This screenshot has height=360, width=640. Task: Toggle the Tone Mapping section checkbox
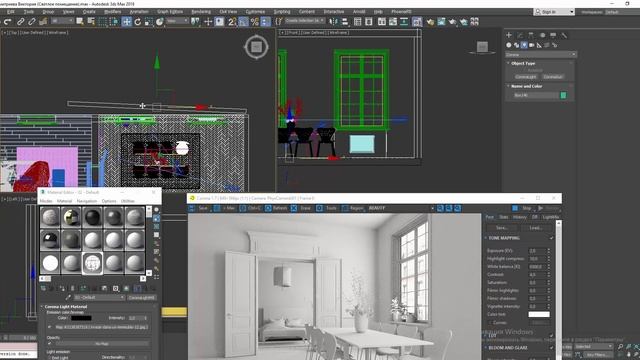click(x=551, y=238)
